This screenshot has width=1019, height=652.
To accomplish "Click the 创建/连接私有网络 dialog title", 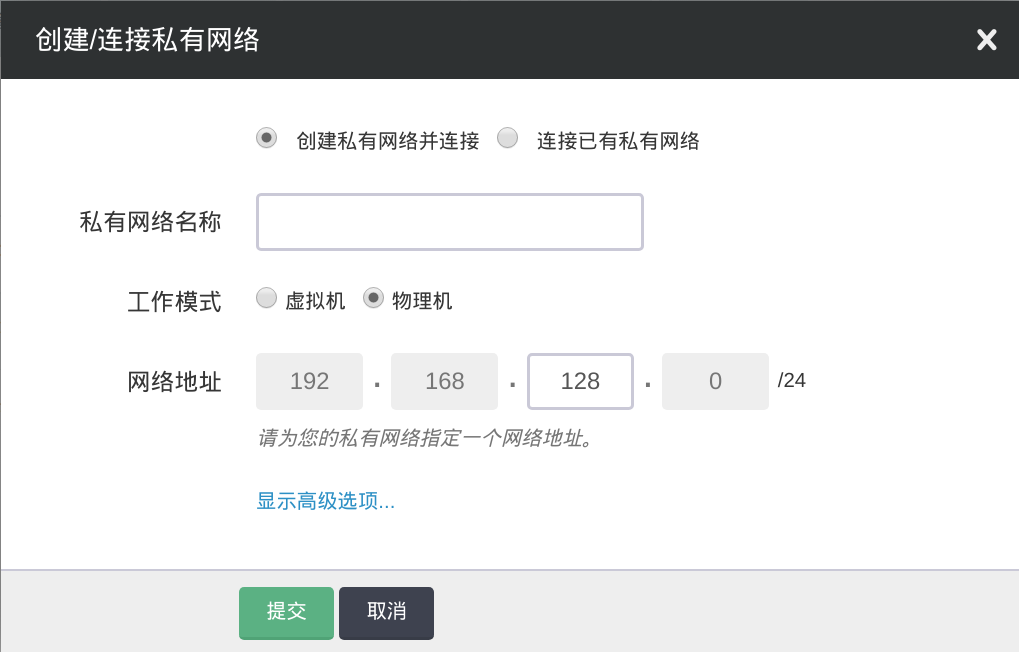I will [x=147, y=40].
